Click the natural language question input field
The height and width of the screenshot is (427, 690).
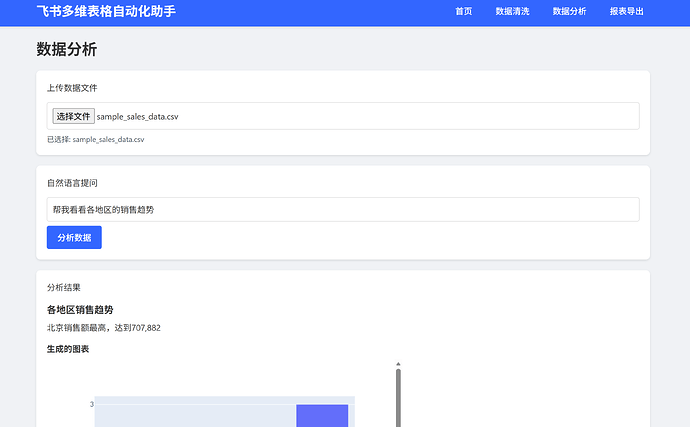(343, 210)
